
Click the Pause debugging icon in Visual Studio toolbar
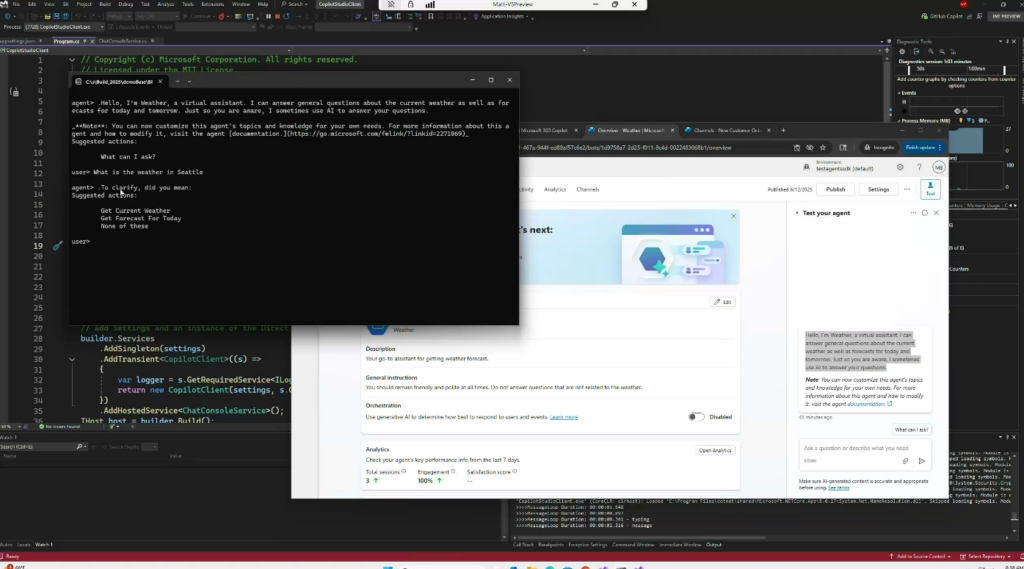(x=268, y=16)
